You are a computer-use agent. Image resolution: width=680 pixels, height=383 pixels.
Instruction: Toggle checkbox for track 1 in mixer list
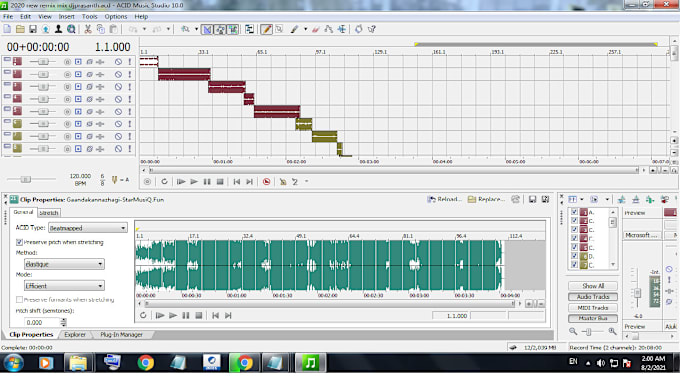tap(574, 212)
